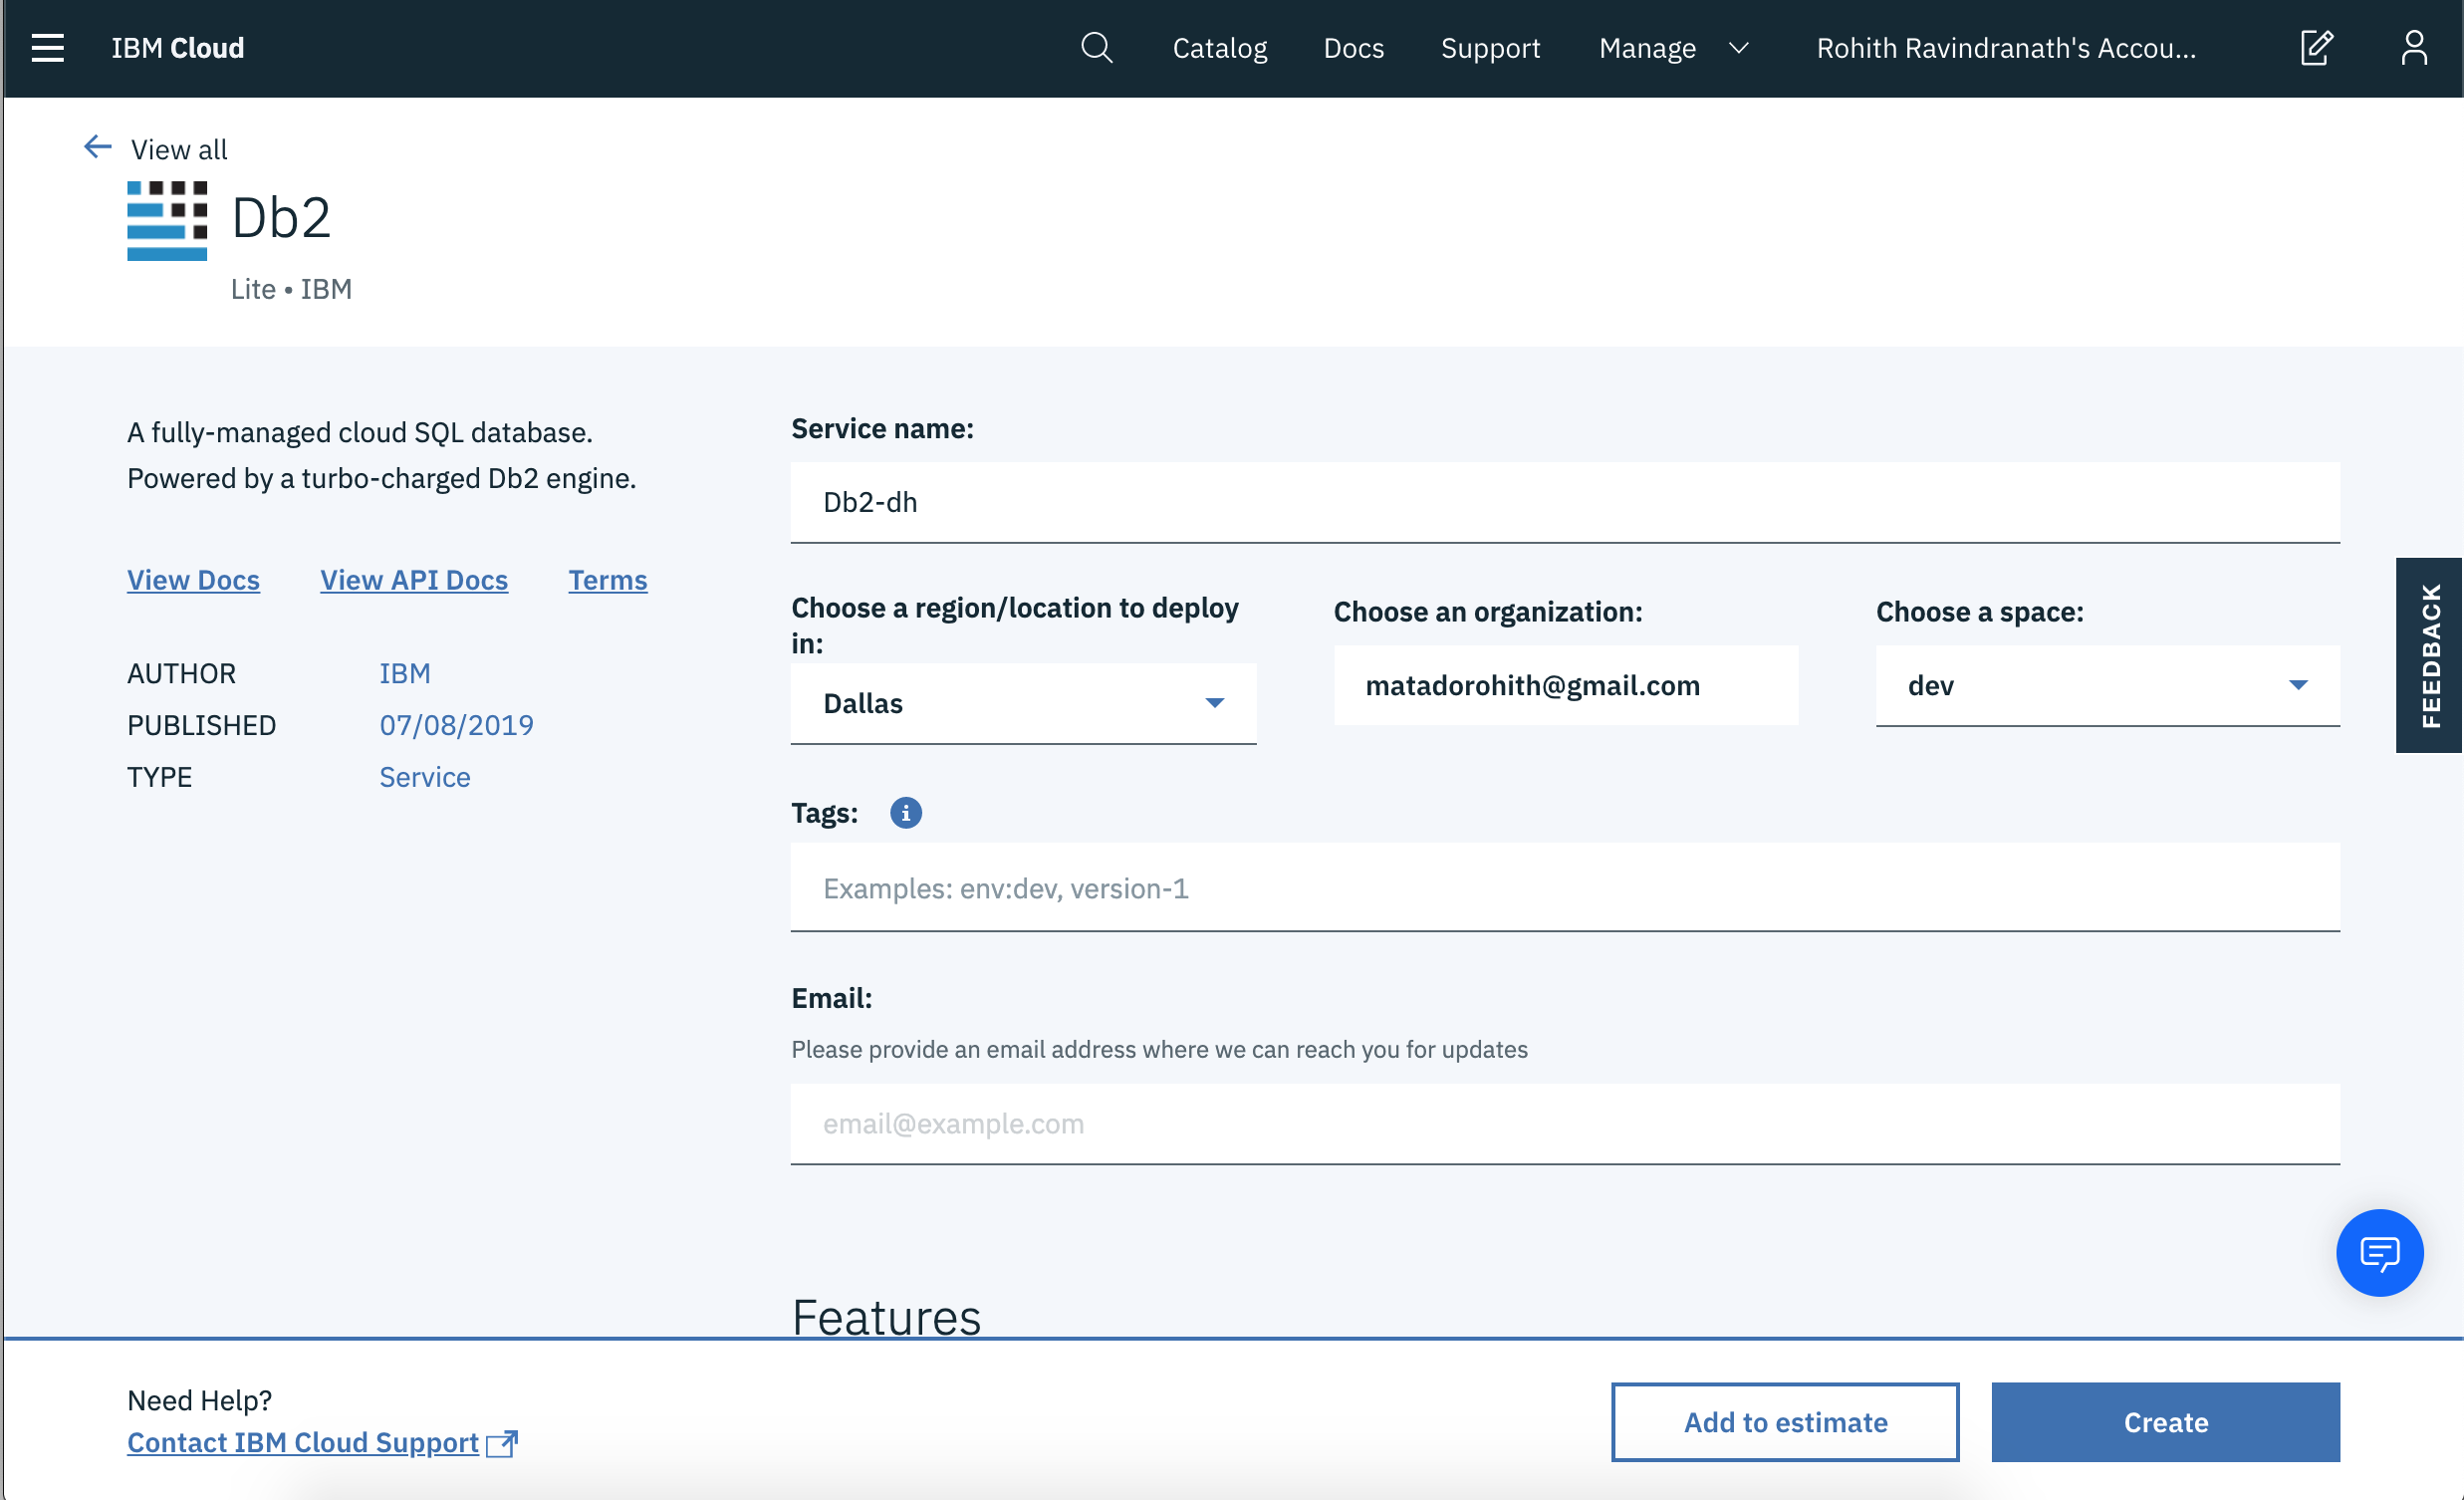Expand the Manage menu chevron

pyautogui.click(x=1739, y=48)
